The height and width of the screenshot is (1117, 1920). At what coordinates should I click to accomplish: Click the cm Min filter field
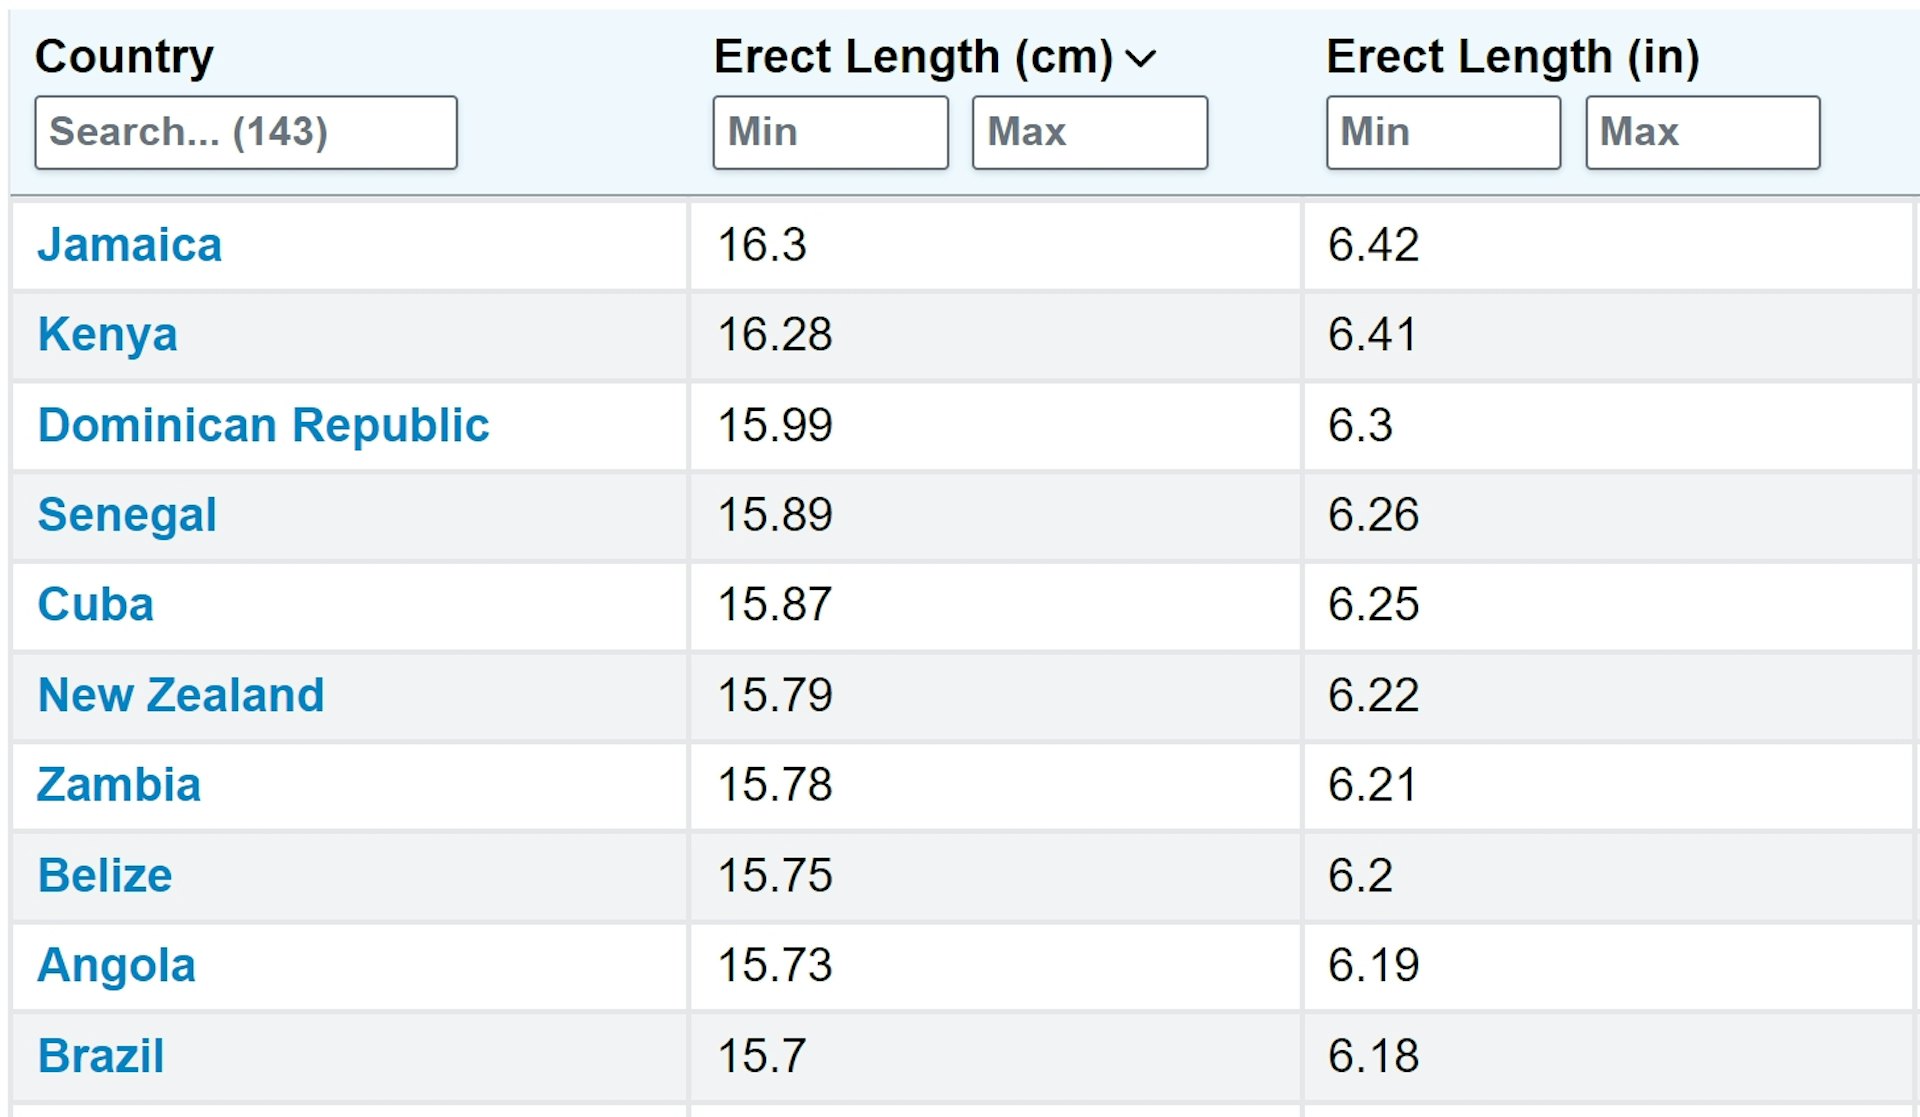[830, 132]
